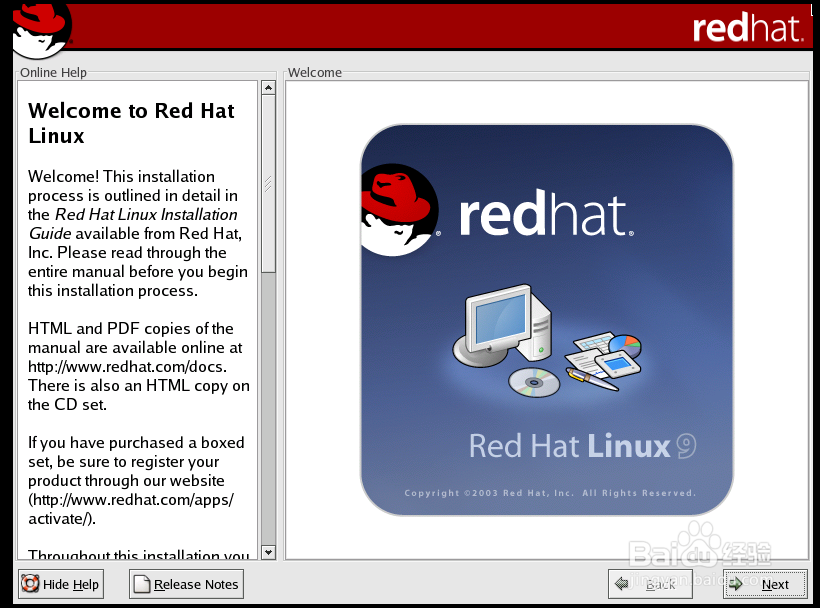Viewport: 820px width, 608px height.
Task: Click the copyright 2003 Red Hat text
Action: click(x=550, y=493)
